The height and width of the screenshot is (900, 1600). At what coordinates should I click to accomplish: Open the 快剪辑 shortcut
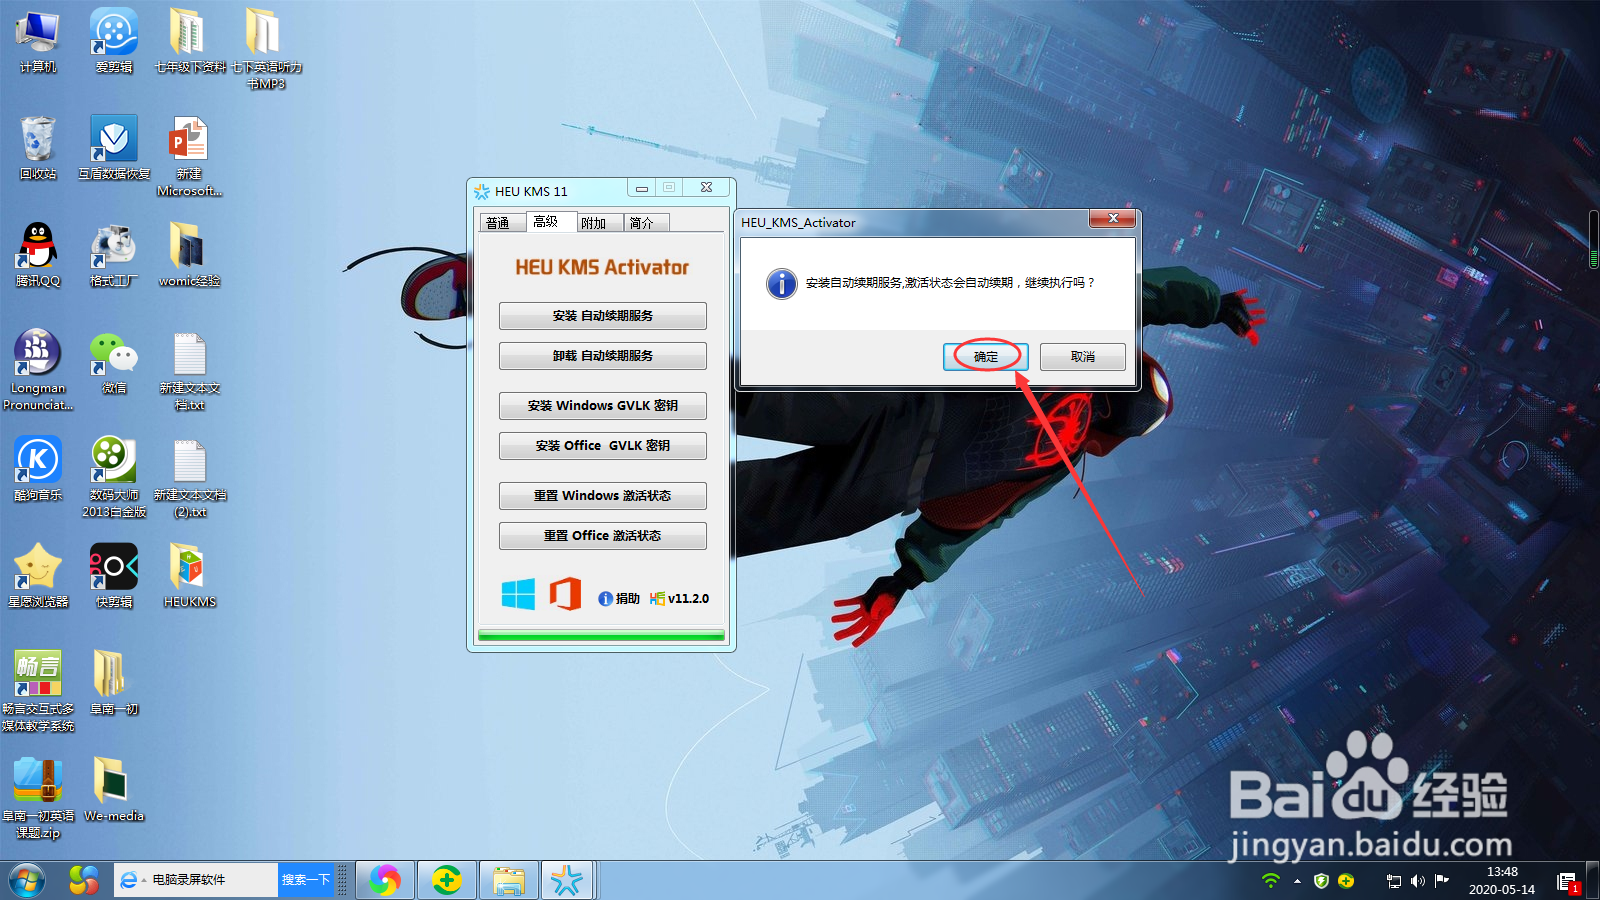click(x=114, y=577)
